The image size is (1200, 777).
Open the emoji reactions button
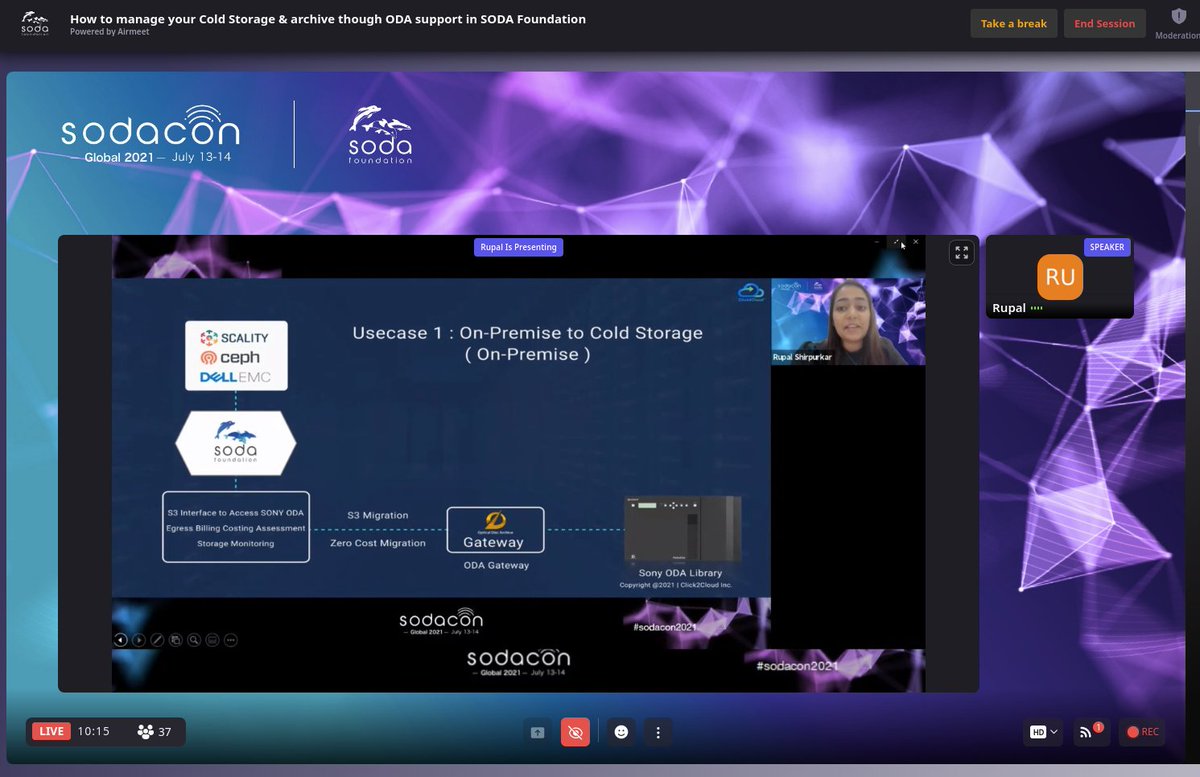tap(621, 732)
